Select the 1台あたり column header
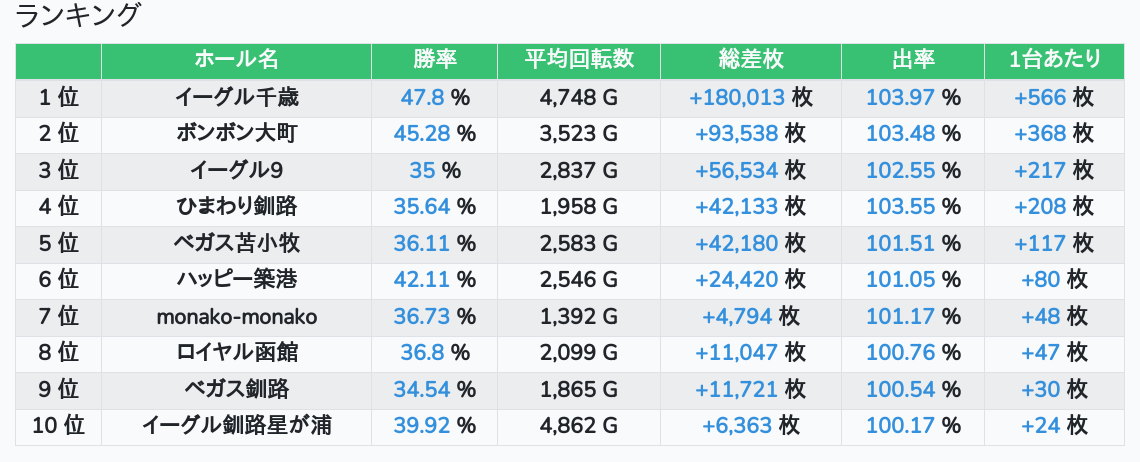The image size is (1140, 462). click(x=1054, y=60)
